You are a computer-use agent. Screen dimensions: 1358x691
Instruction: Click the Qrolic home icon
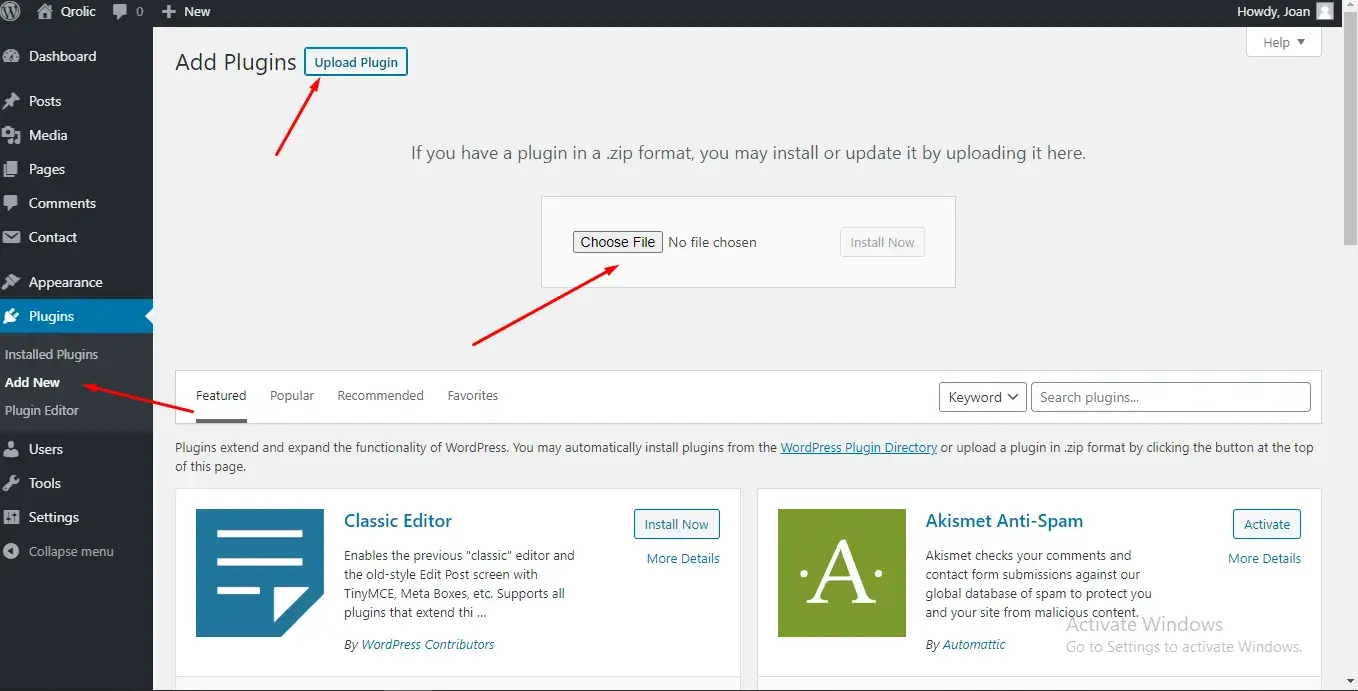click(x=45, y=12)
